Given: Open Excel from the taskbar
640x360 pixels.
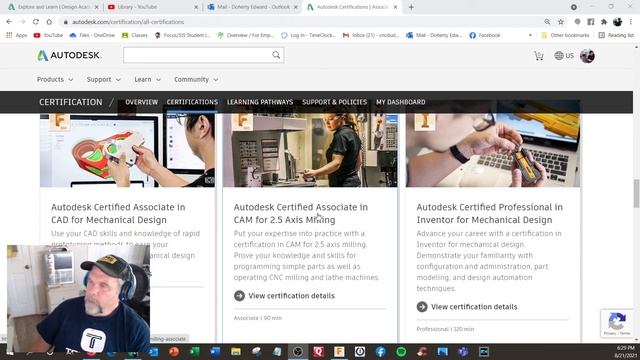Looking at the screenshot, I should [195, 351].
